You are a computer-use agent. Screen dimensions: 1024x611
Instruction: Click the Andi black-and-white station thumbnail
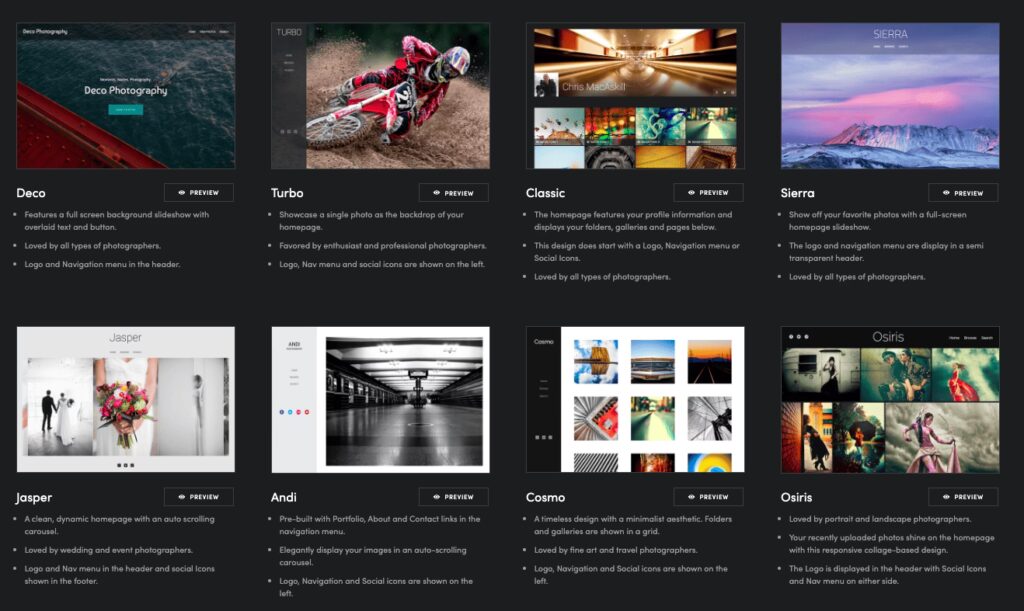(x=380, y=400)
